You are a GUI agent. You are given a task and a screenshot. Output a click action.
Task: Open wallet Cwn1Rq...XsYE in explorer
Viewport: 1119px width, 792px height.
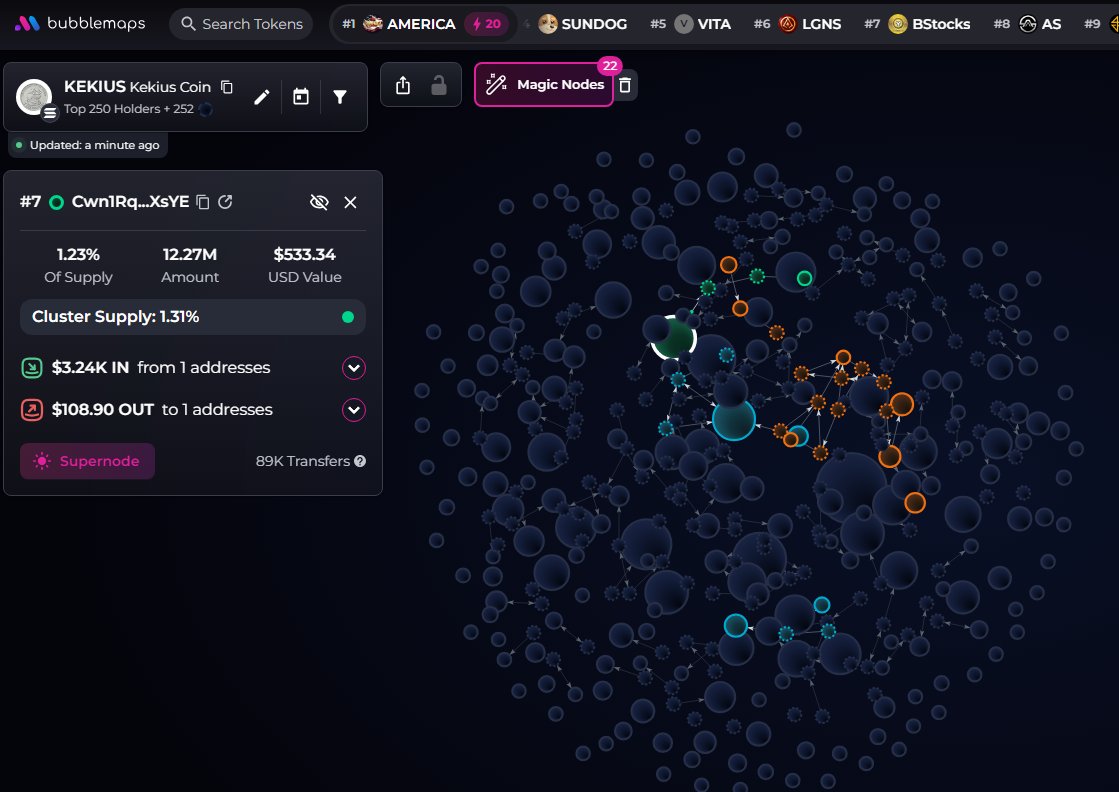(226, 202)
